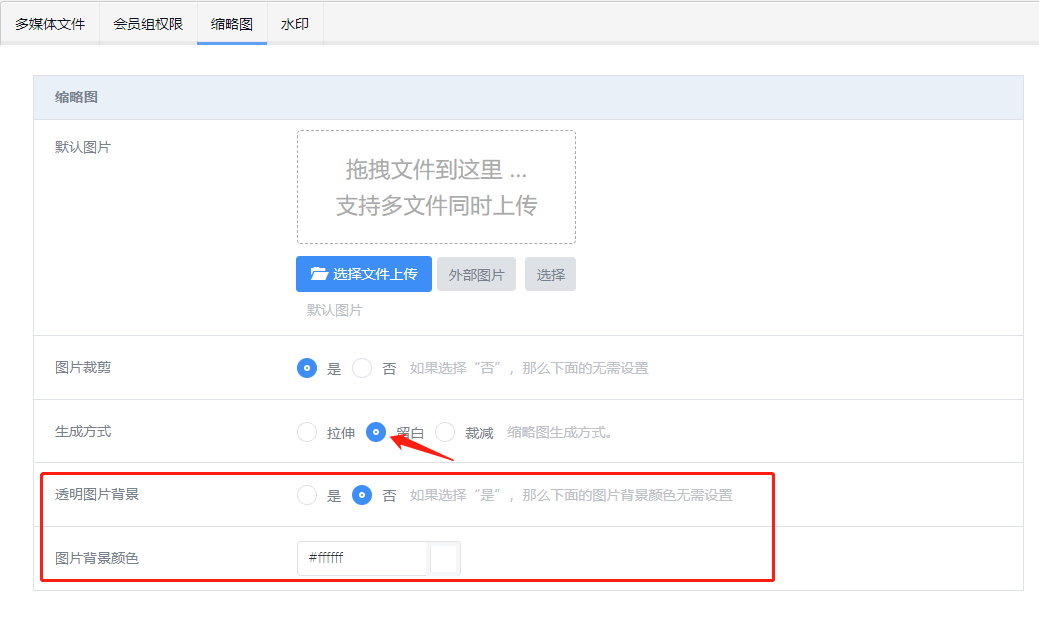Click the #ffffff background color text field
The height and width of the screenshot is (620, 1039).
362,558
